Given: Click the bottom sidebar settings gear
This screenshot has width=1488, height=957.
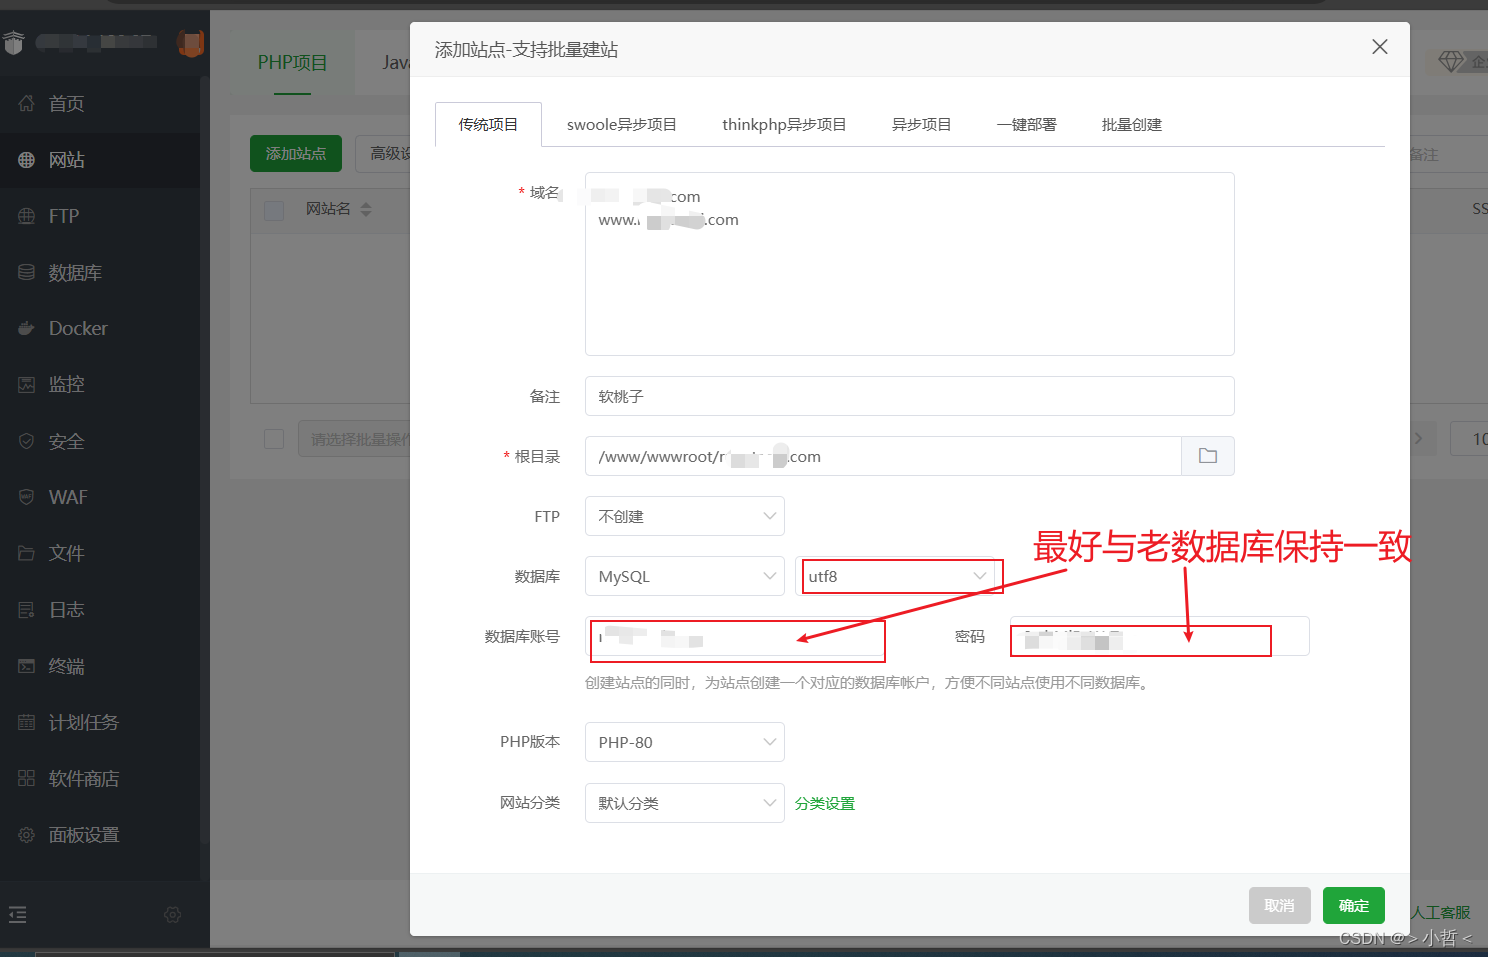Looking at the screenshot, I should (x=173, y=914).
